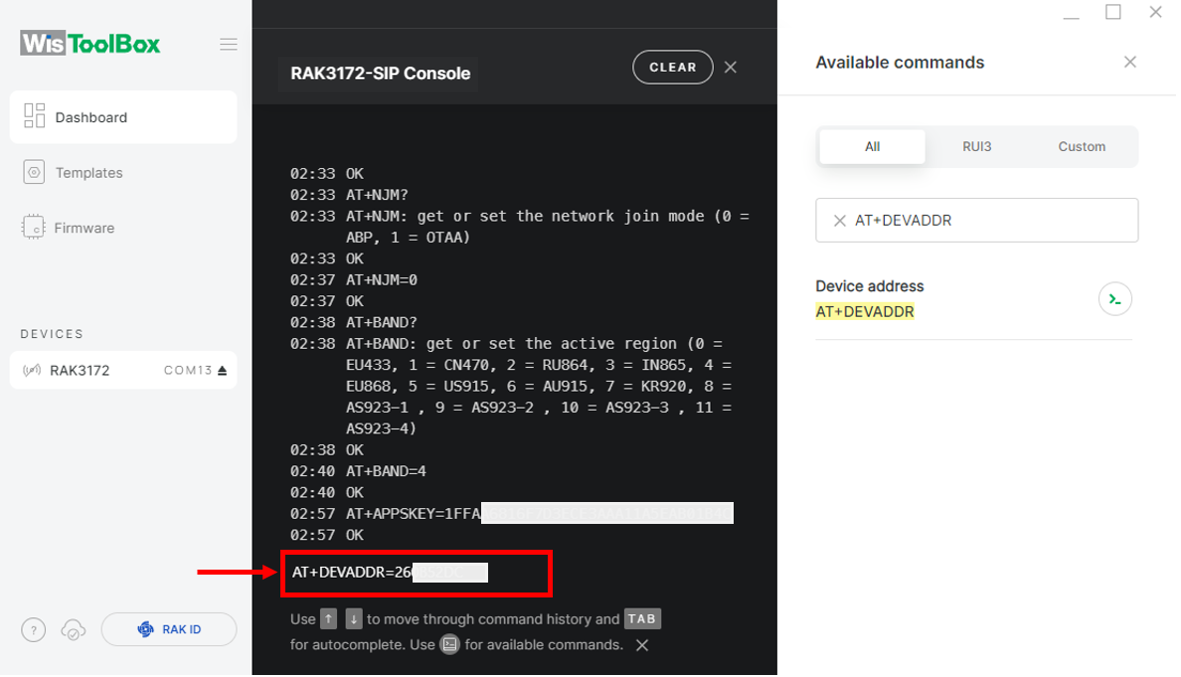Image resolution: width=1181 pixels, height=677 pixels.
Task: Open the Templates page
Action: point(89,172)
